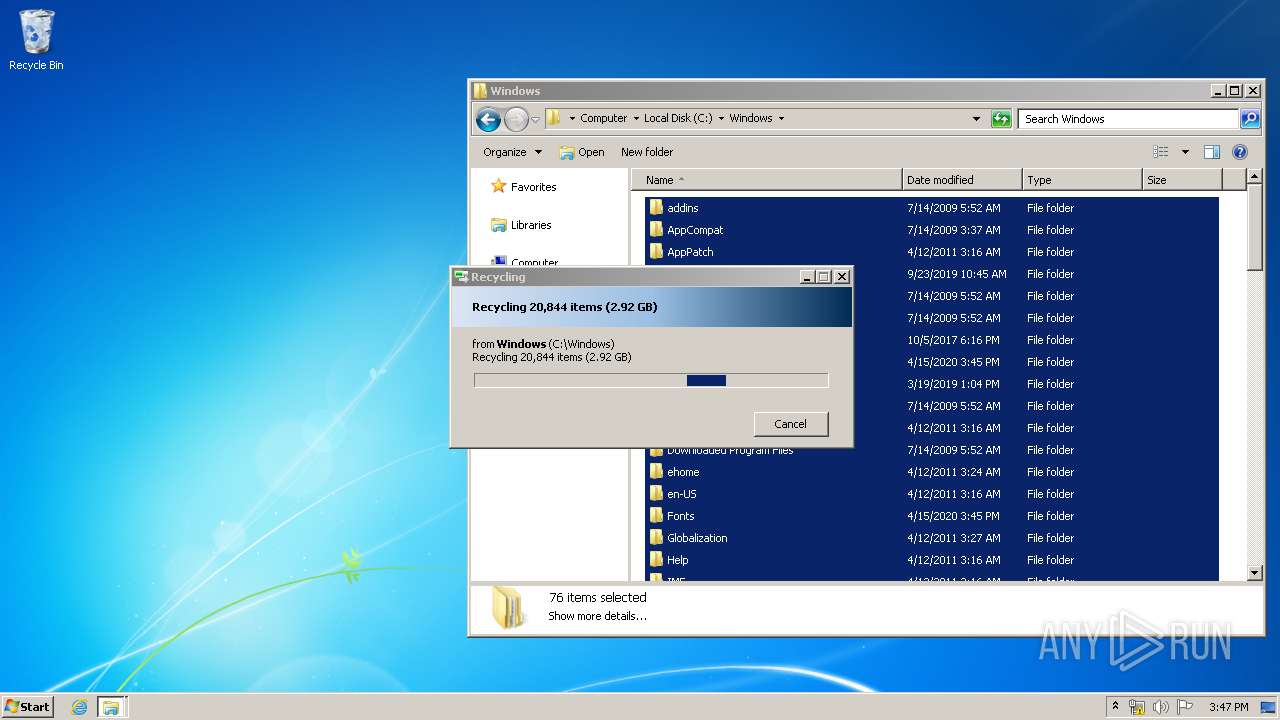Show hidden tray icons arrow
The height and width of the screenshot is (720, 1280).
[1116, 707]
